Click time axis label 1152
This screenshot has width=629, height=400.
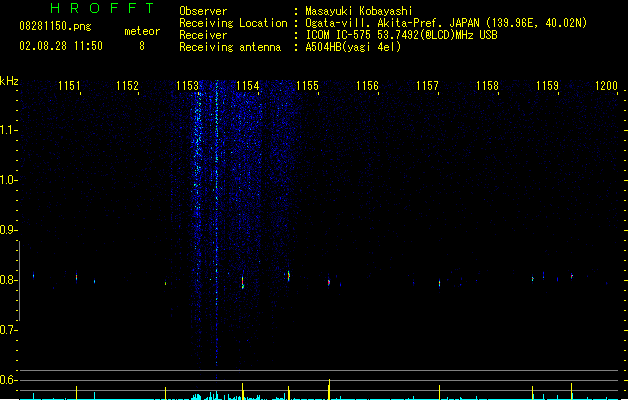click(x=127, y=86)
